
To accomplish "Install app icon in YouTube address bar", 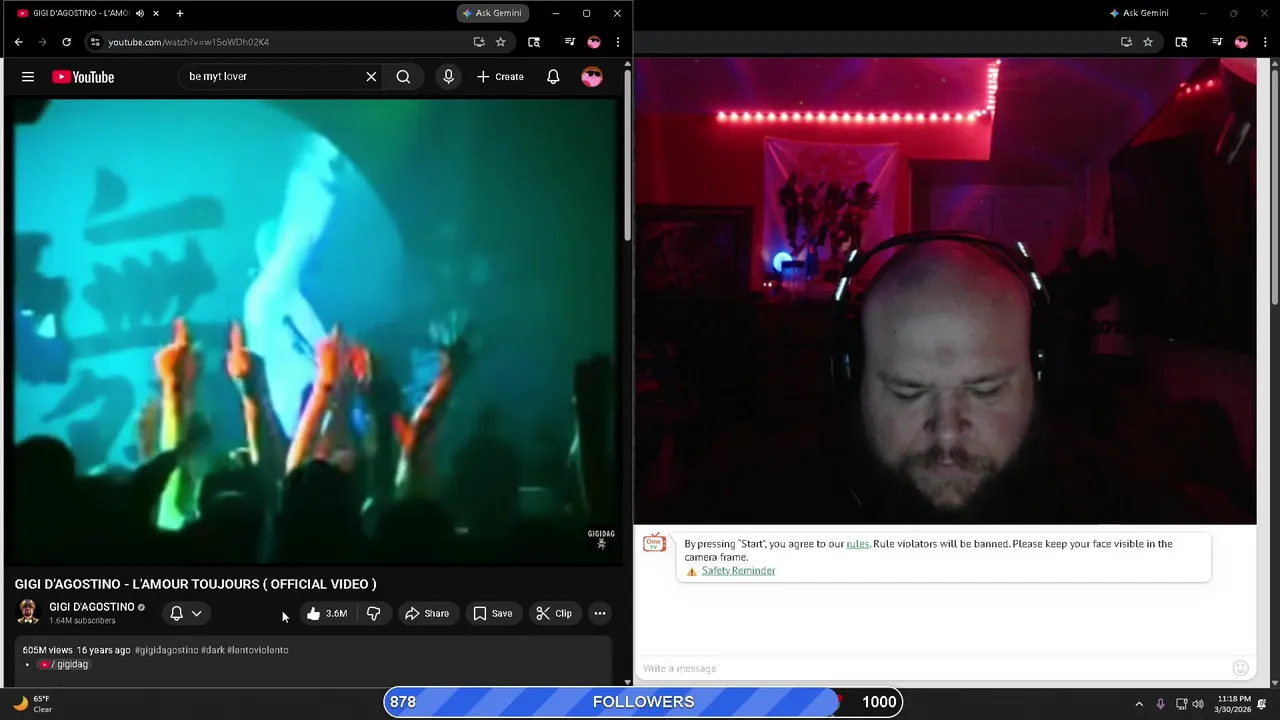I will pos(479,42).
